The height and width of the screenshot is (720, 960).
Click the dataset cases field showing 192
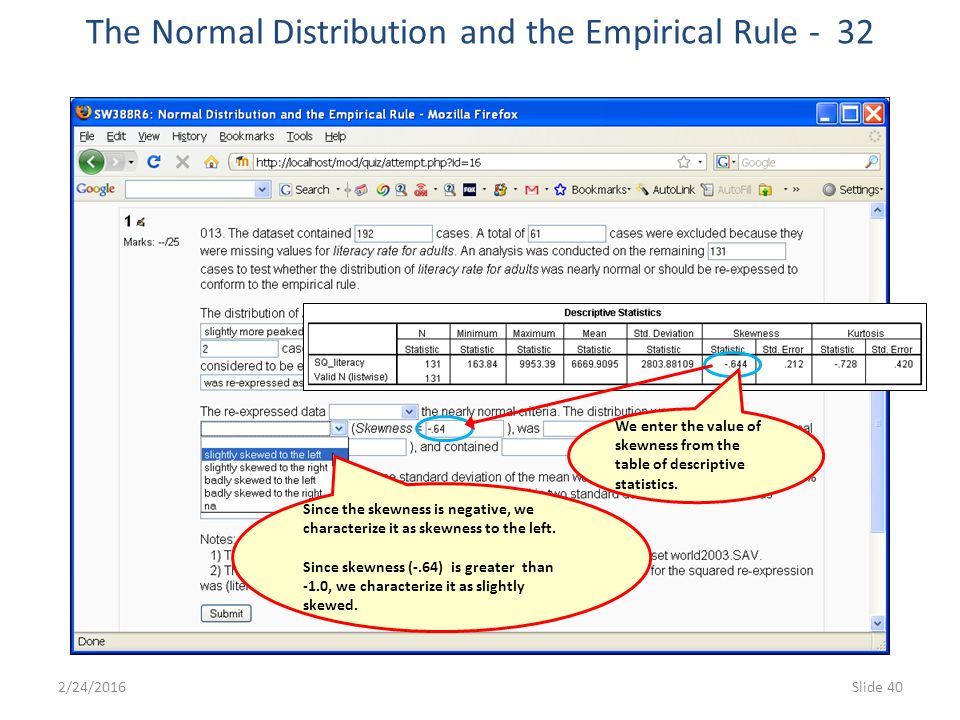pos(393,233)
